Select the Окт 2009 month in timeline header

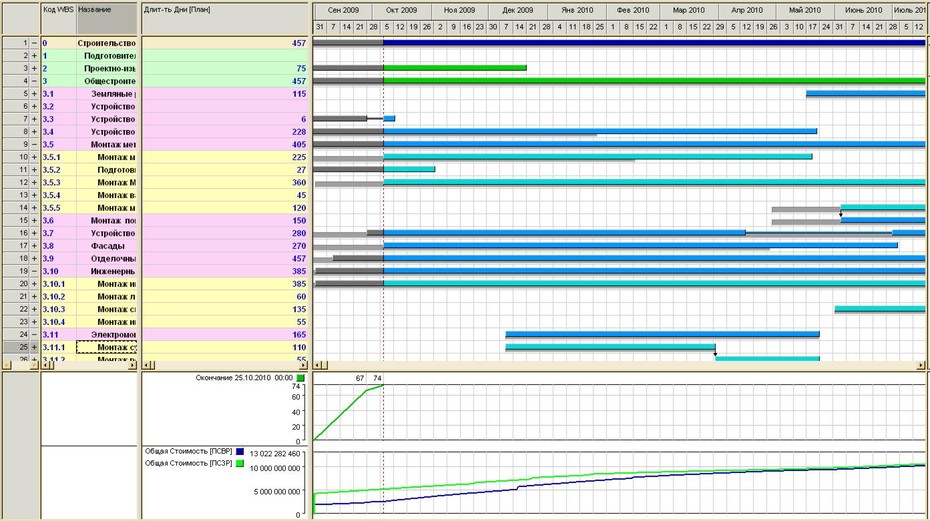tap(402, 10)
